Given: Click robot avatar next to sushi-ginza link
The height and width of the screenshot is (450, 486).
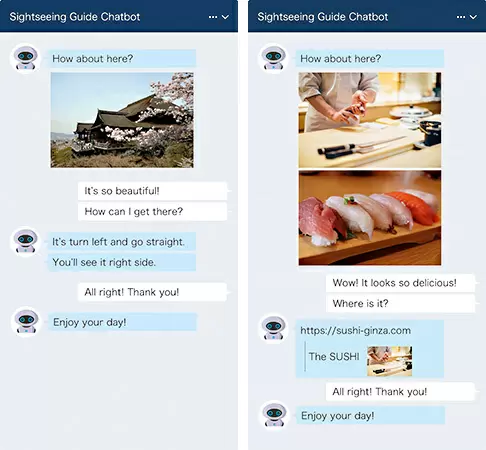Looking at the screenshot, I should (x=274, y=328).
